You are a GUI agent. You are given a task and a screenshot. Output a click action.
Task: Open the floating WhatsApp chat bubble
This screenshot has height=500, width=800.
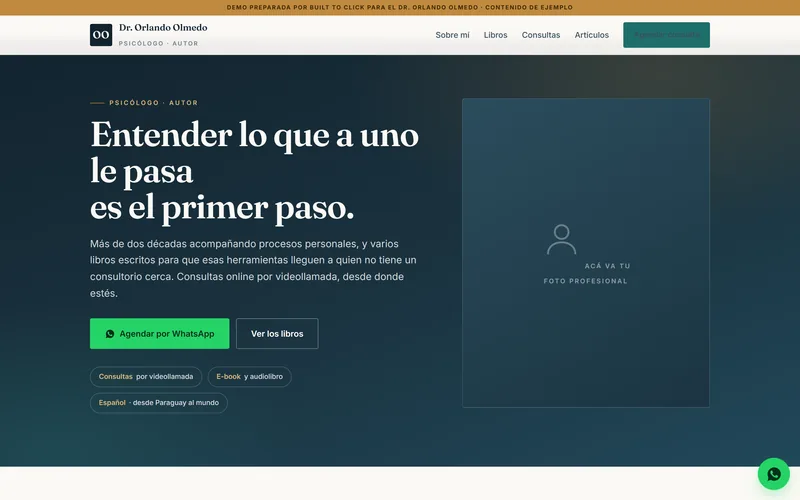[x=773, y=474]
